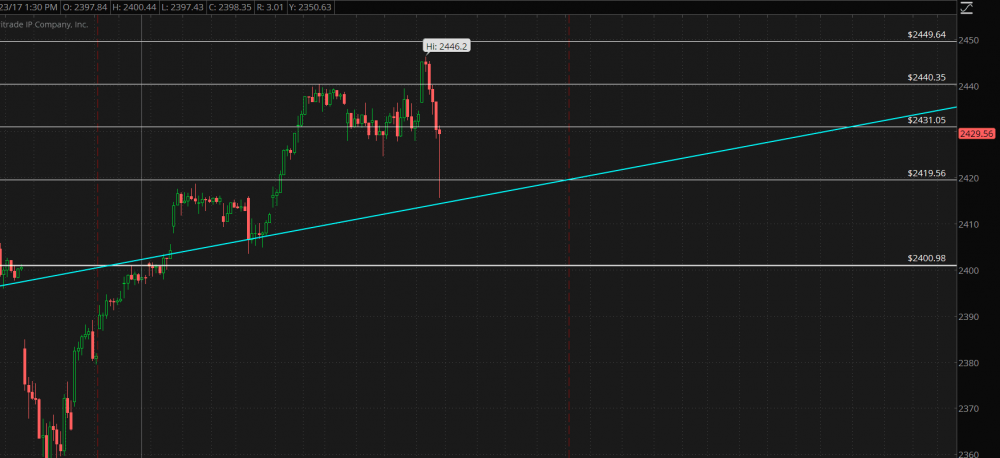Select the $2440.35 price level label
Screen dimensions: 1000x458
coord(926,77)
